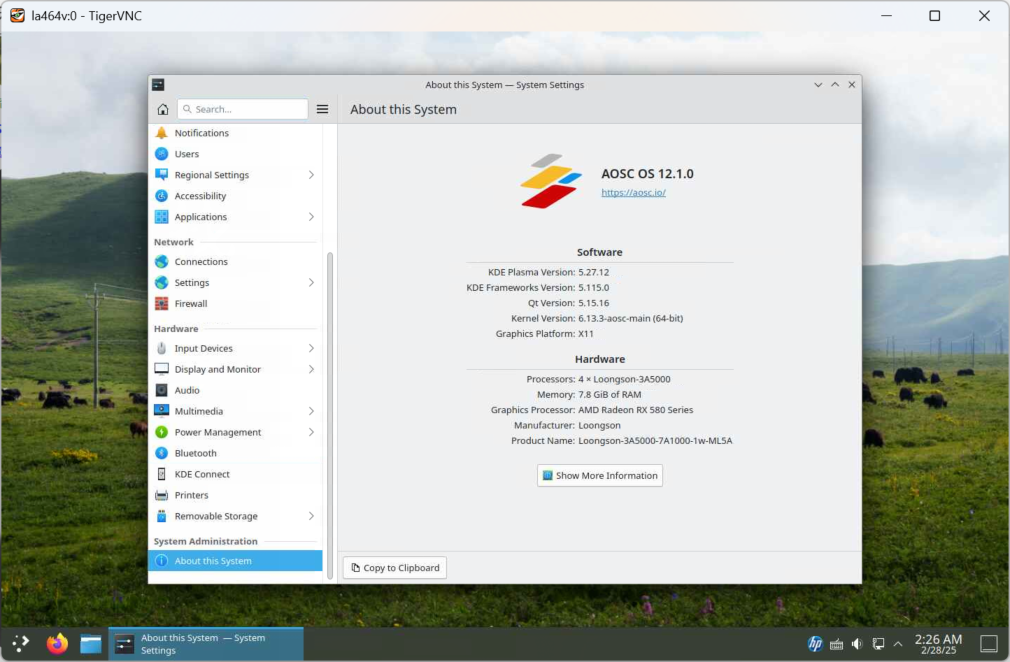Screen dimensions: 1010x662
Task: Click Power Management green icon
Action: (x=162, y=432)
